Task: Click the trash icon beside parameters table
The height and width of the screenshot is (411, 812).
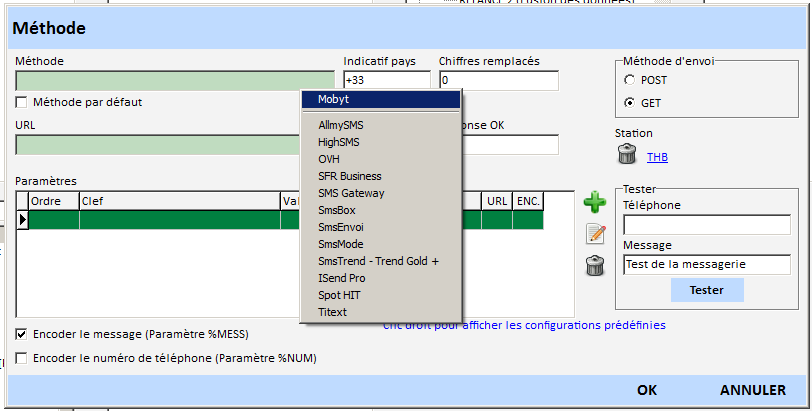Action: coord(595,265)
